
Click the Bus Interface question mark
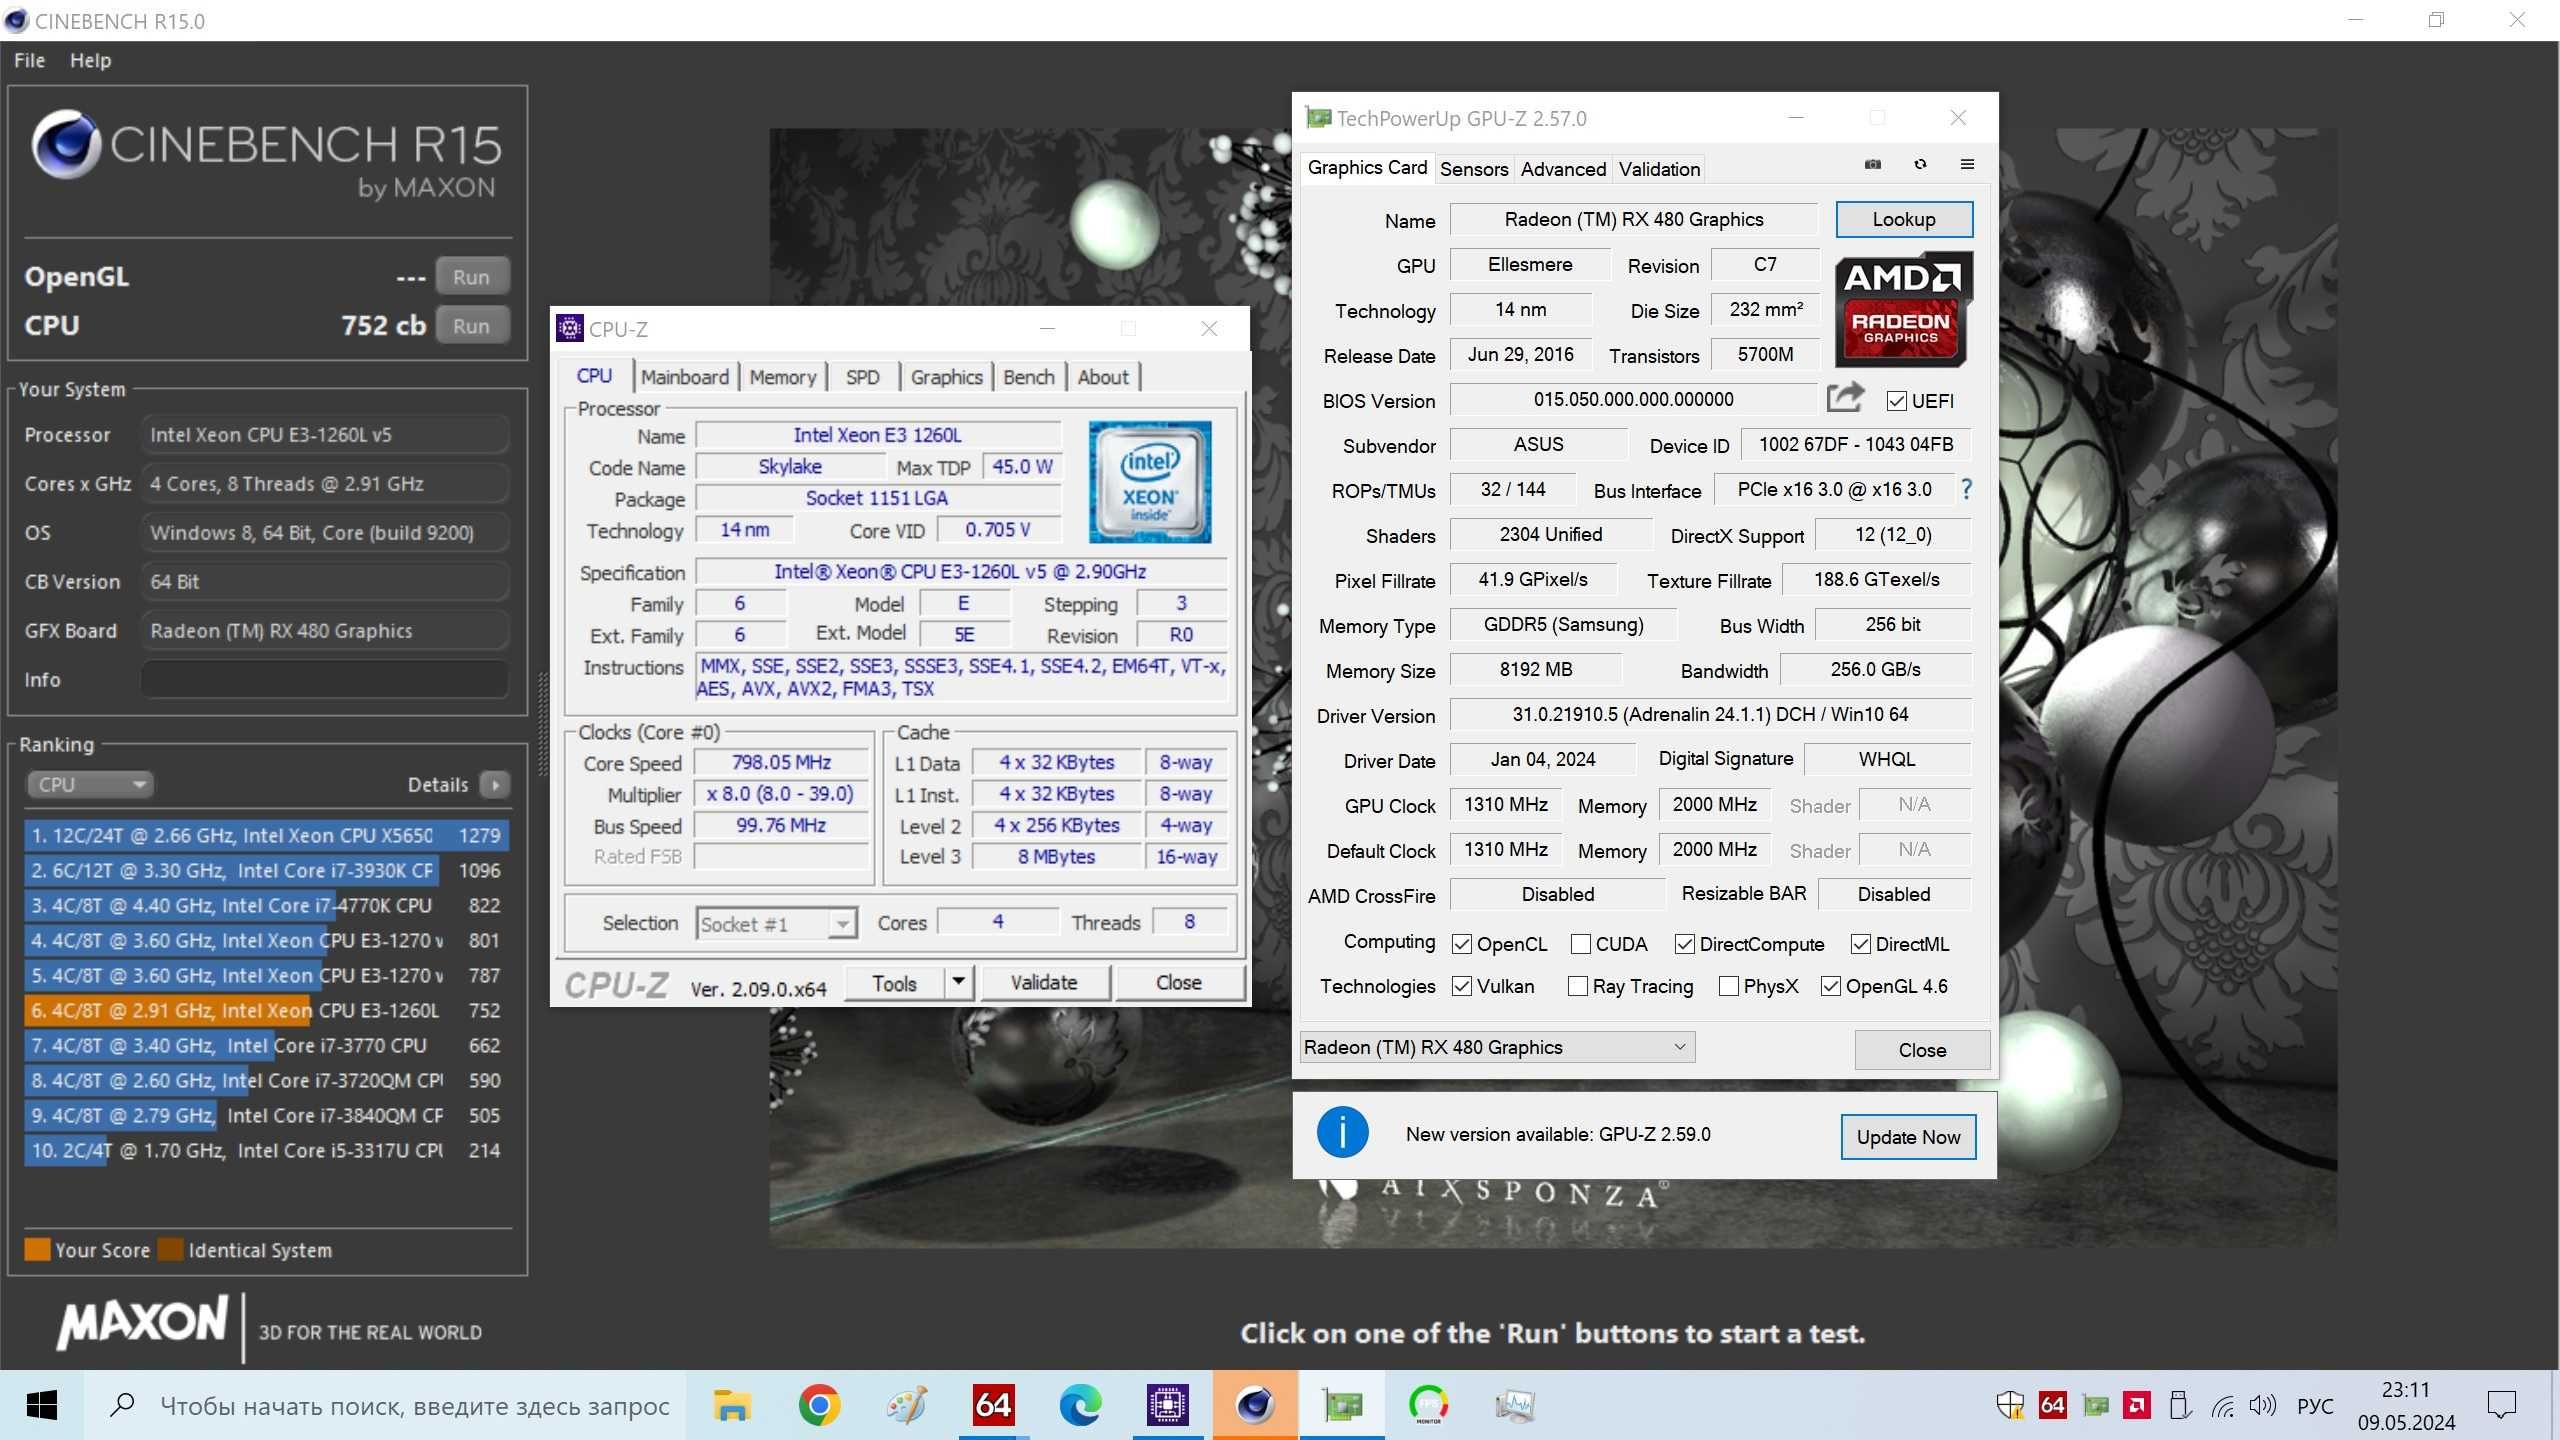pos(1966,490)
